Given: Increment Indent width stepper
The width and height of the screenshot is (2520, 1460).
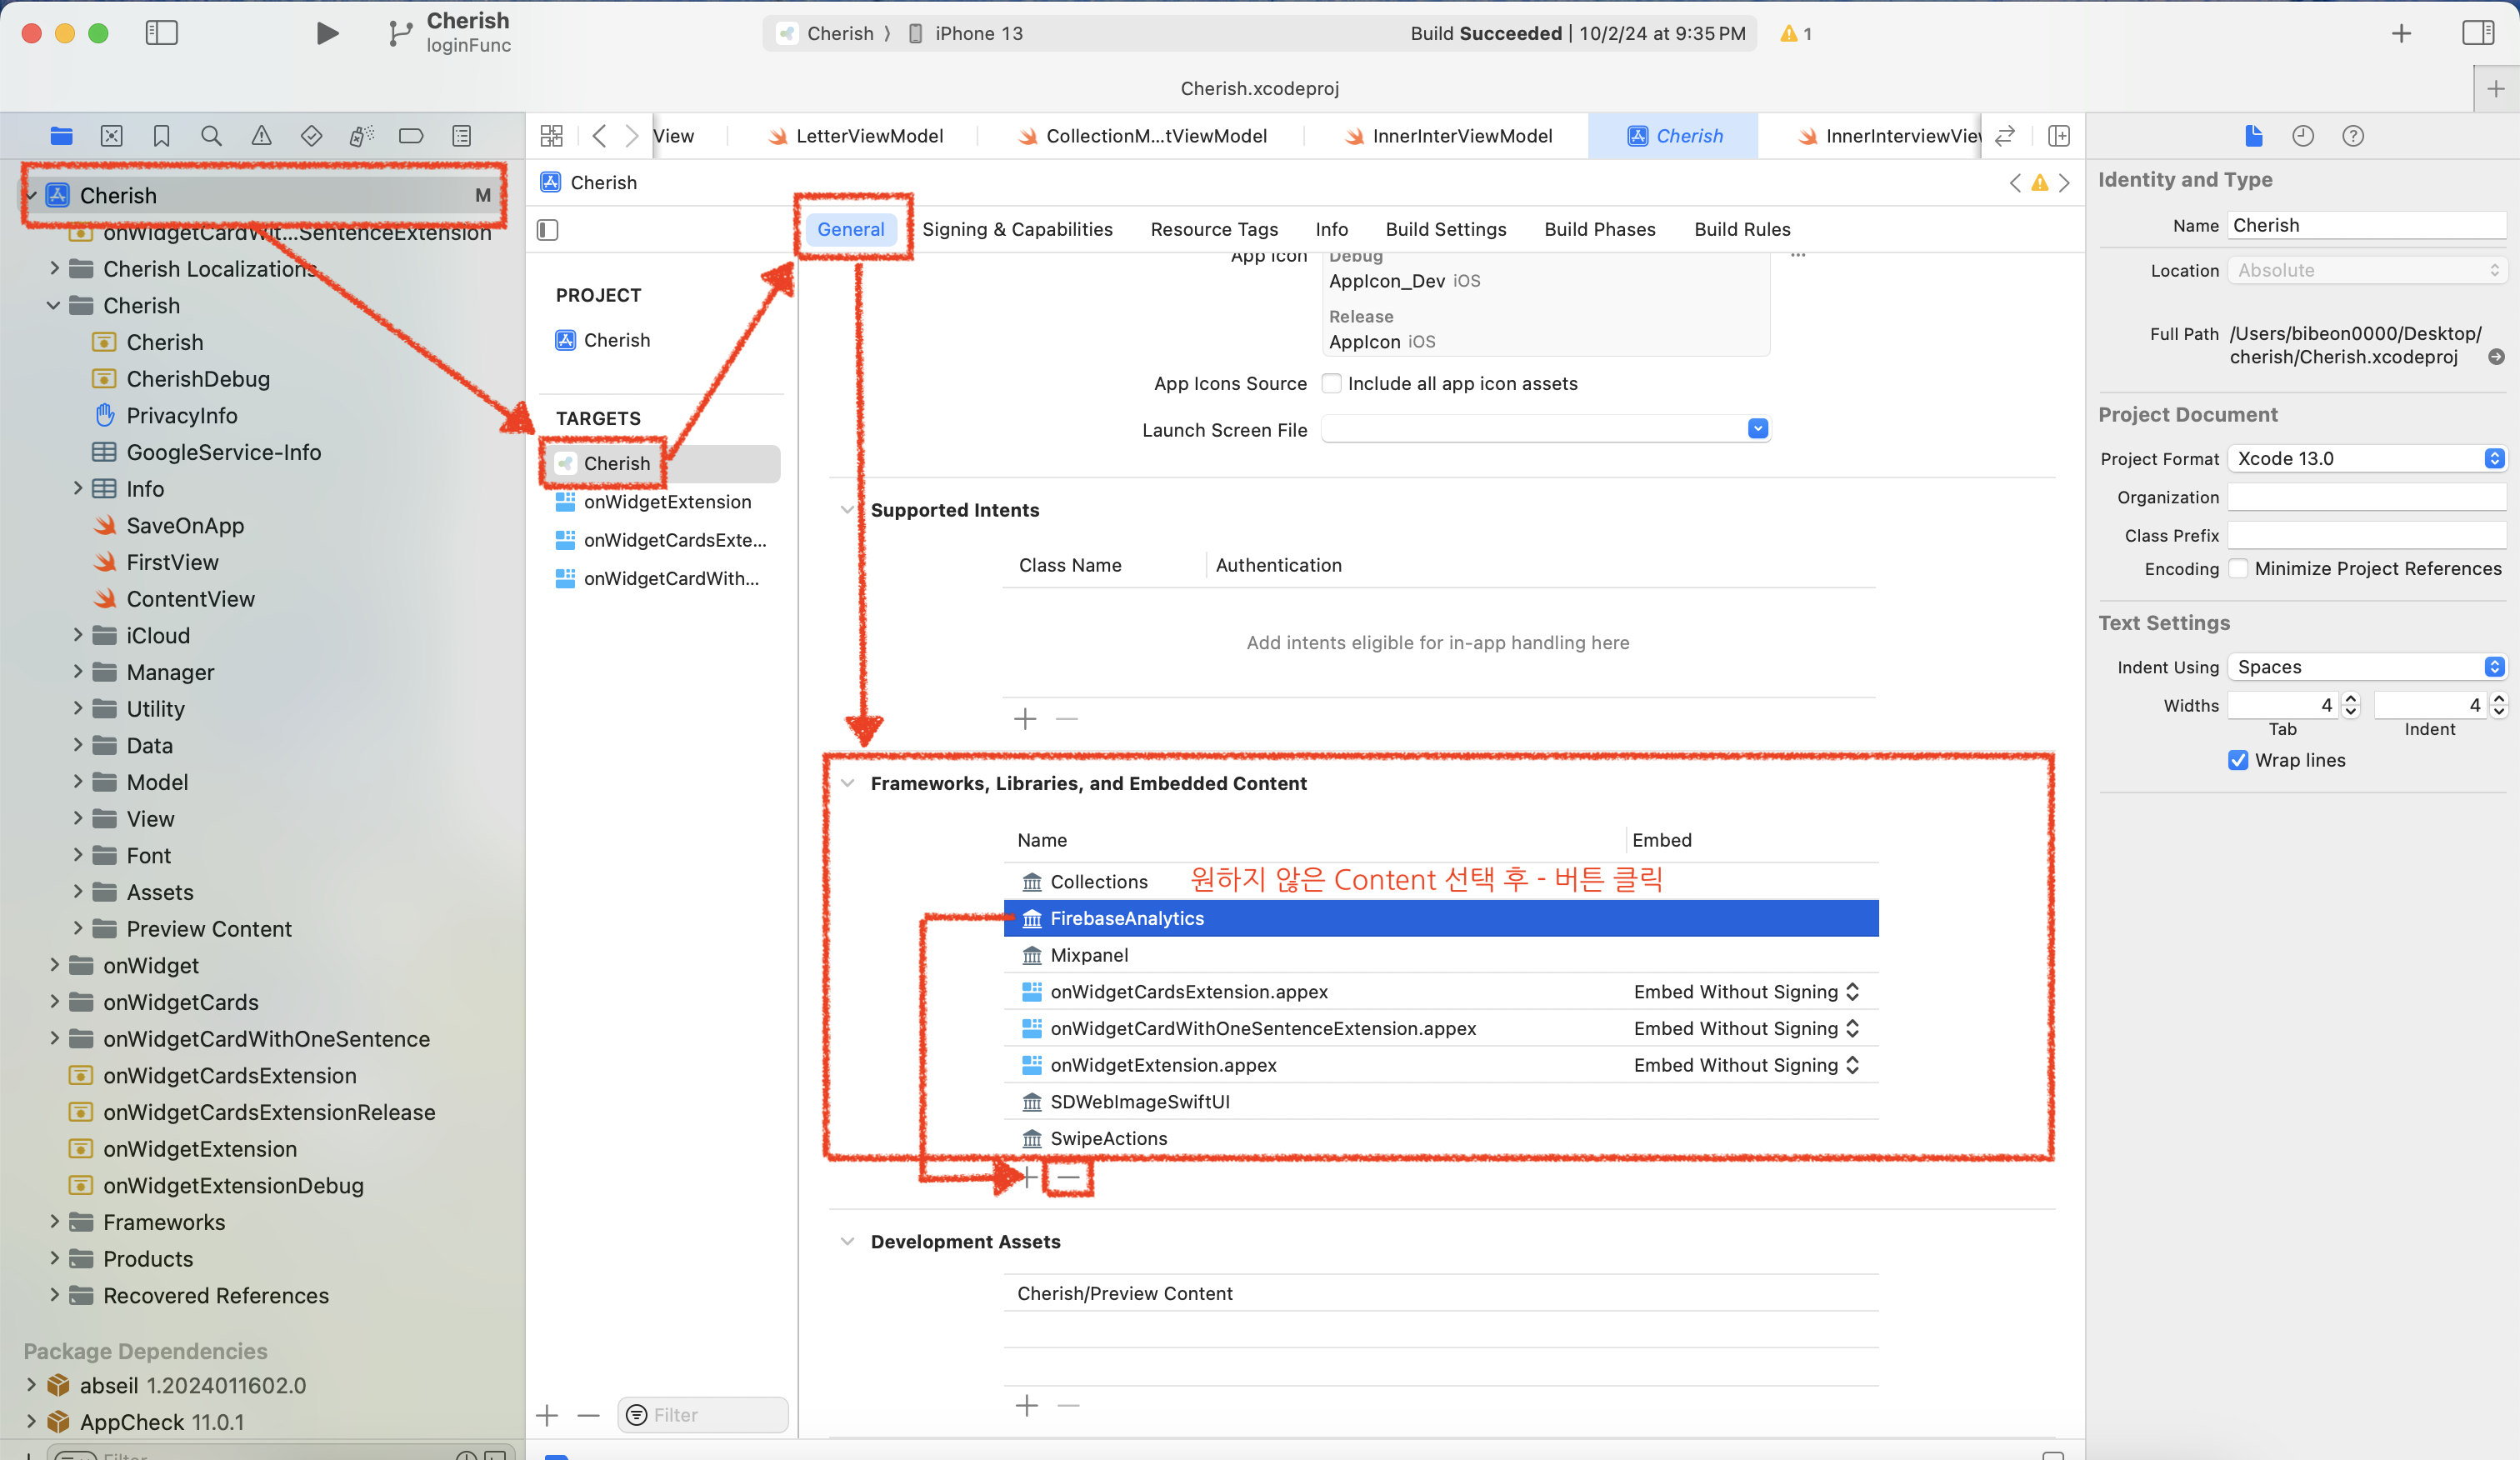Looking at the screenshot, I should coord(2499,699).
